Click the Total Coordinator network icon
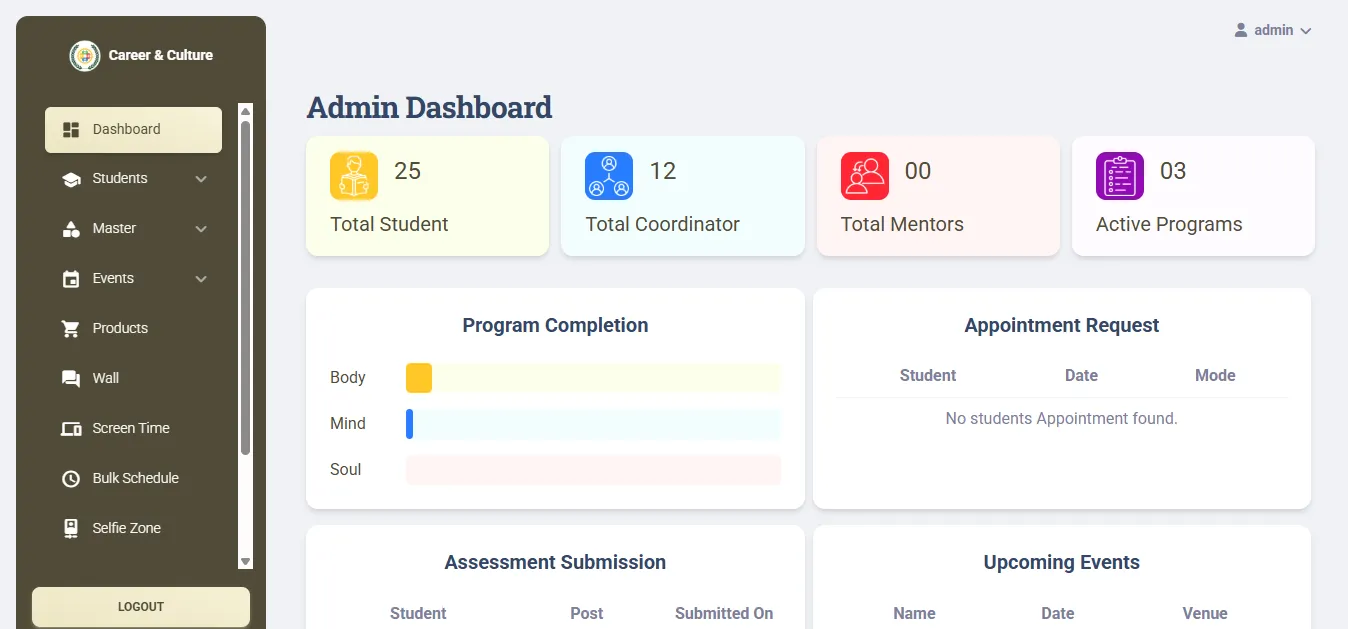Screen dimensions: 1348x629 (608, 175)
